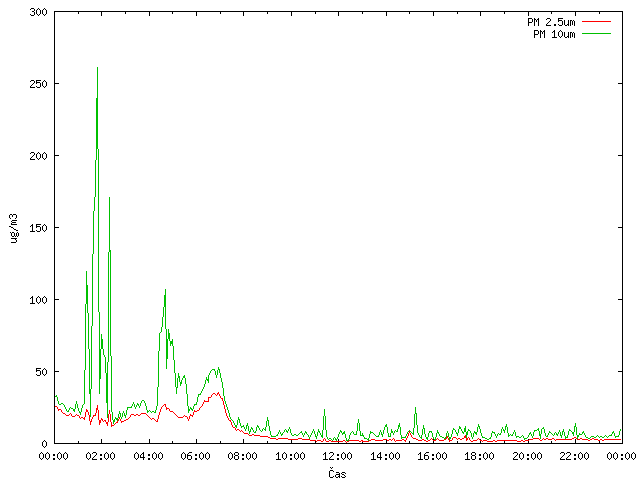The image size is (640, 480).
Task: Click the y-axis value 50
Action: [41, 372]
